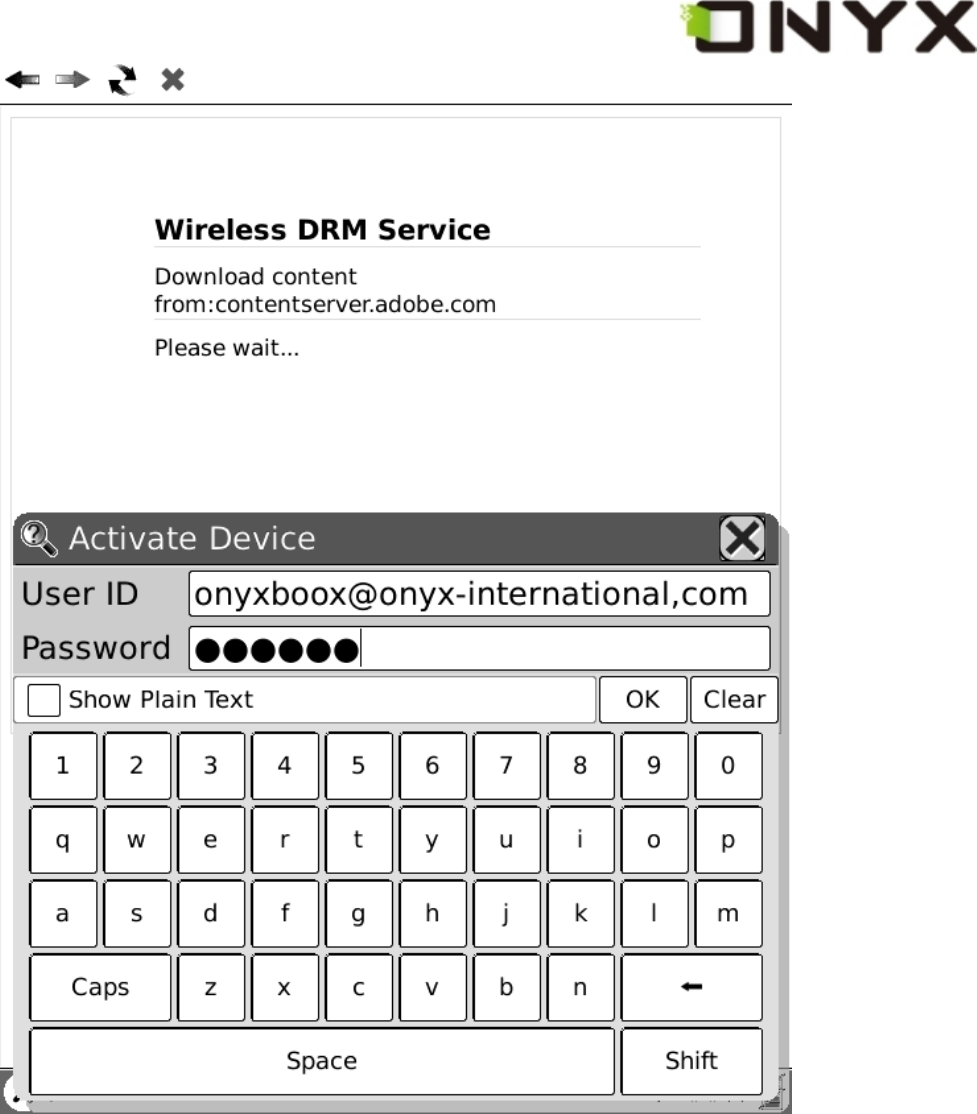Image resolution: width=977 pixels, height=1114 pixels.
Task: Tap the 2 key on the keyboard
Action: [x=137, y=765]
